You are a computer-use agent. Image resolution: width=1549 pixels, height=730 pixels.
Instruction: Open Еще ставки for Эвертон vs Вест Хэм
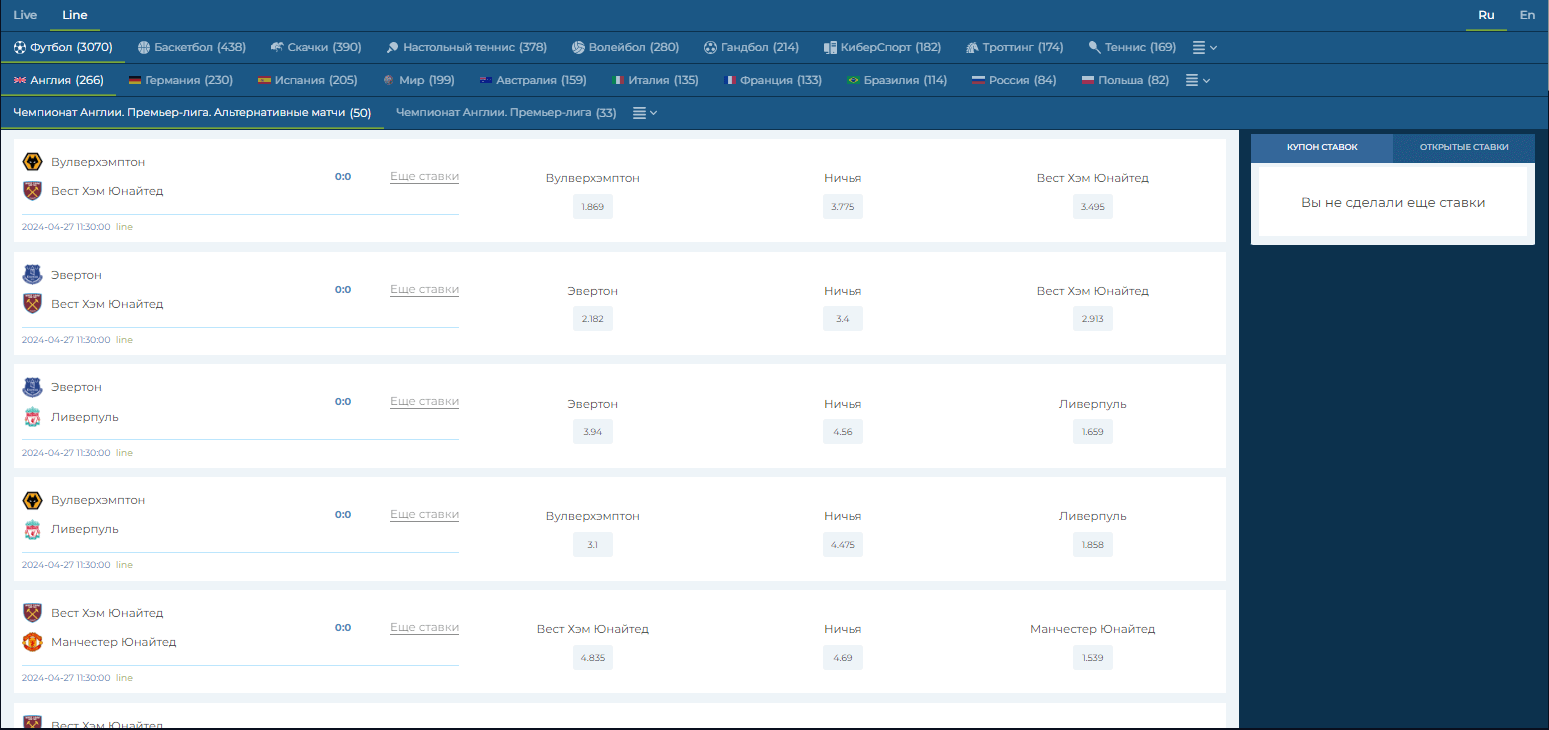424,289
